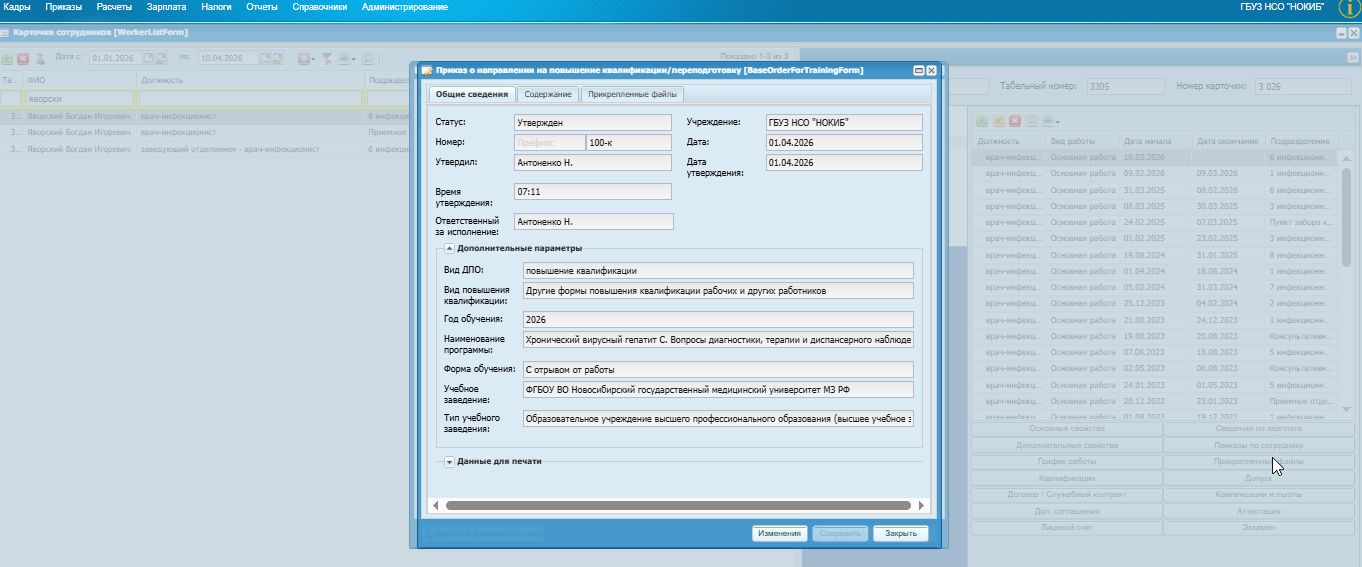Open the Отчеты menu
Screen dimensions: 1362x567
(x=262, y=7)
